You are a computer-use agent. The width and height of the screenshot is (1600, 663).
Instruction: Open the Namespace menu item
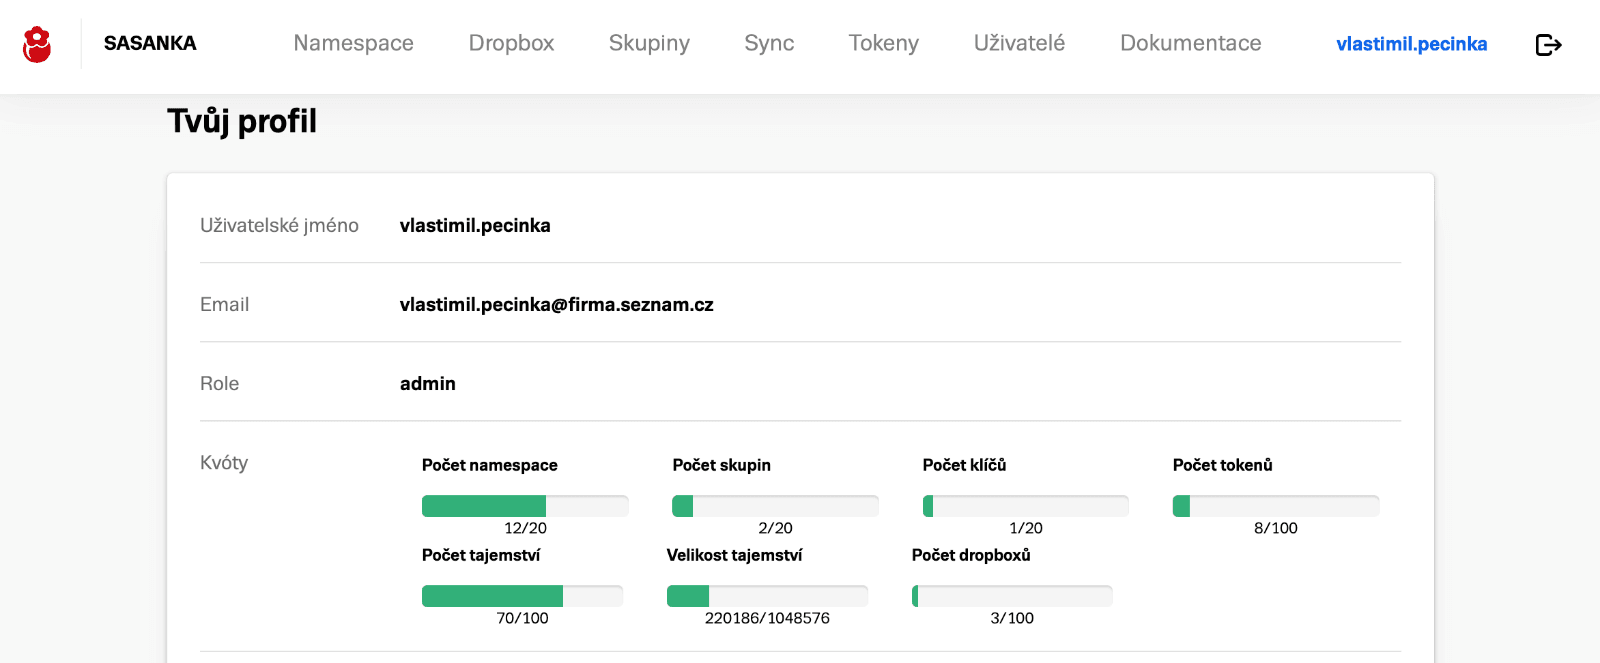point(353,43)
